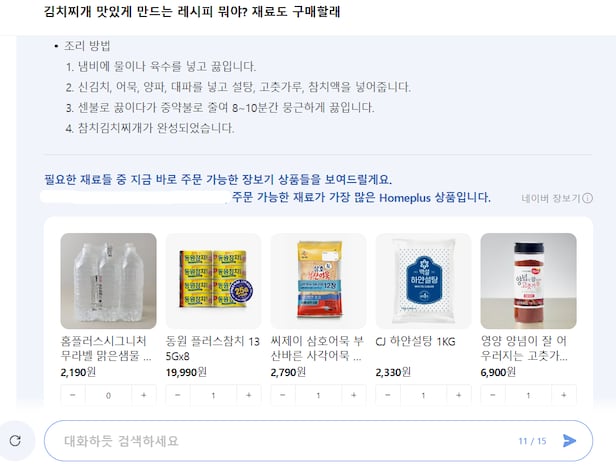The image size is (616, 466).
Task: Open the 삼호어묵 product image
Action: click(318, 281)
